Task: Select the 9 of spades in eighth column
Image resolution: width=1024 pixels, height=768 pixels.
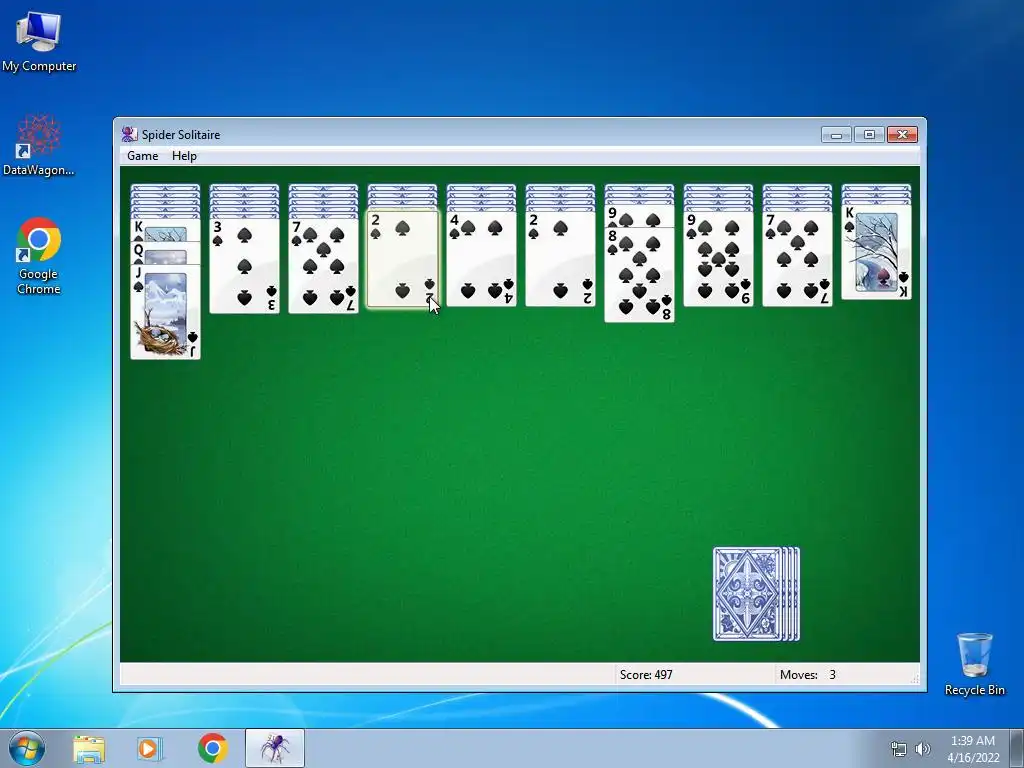Action: 718,259
